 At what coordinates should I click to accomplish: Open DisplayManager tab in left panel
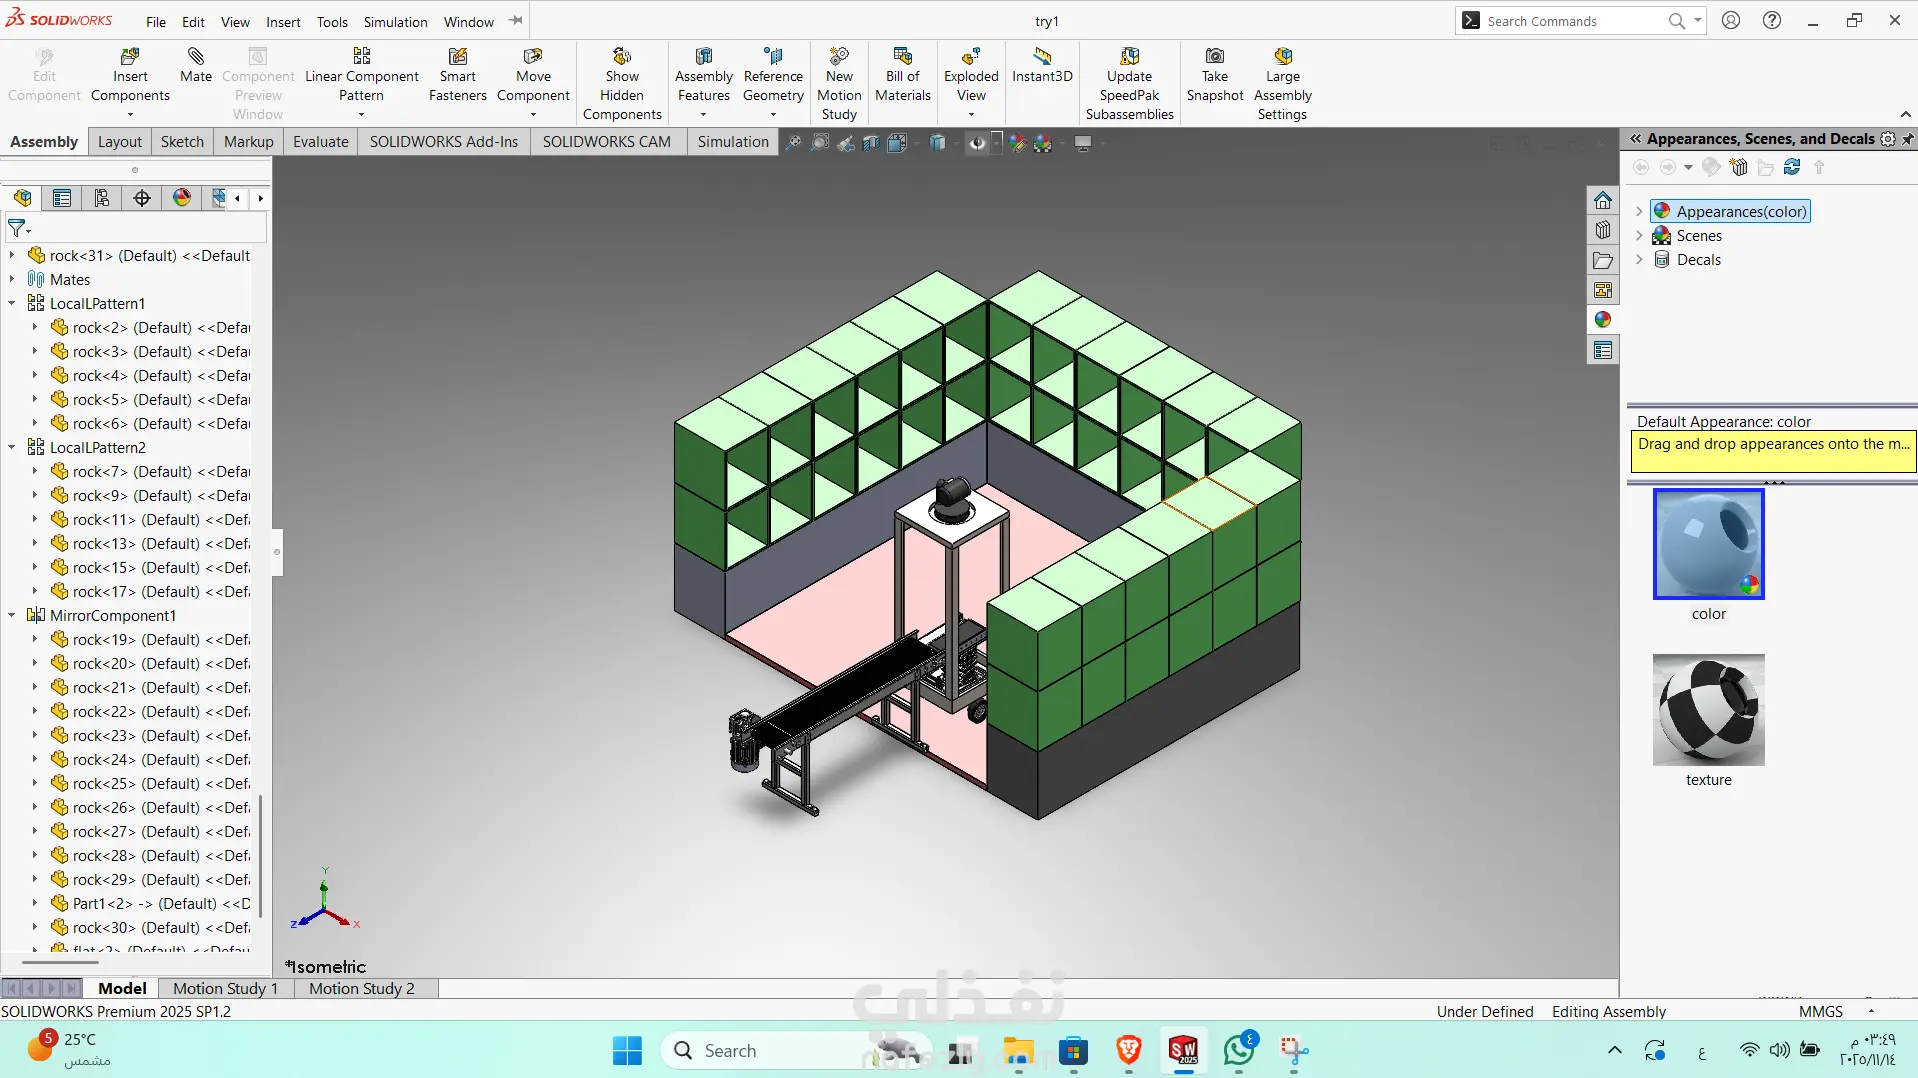tap(182, 198)
